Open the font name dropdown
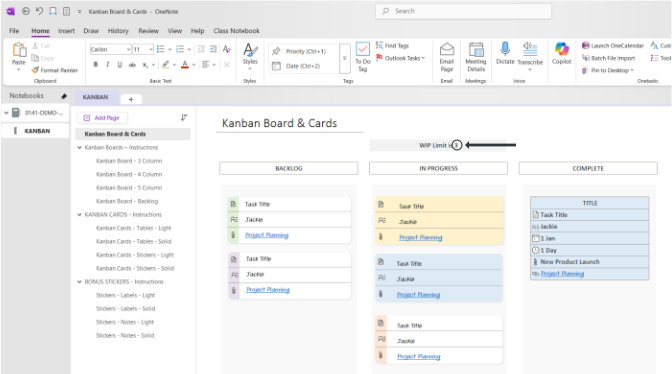The width and height of the screenshot is (672, 374). pos(128,50)
